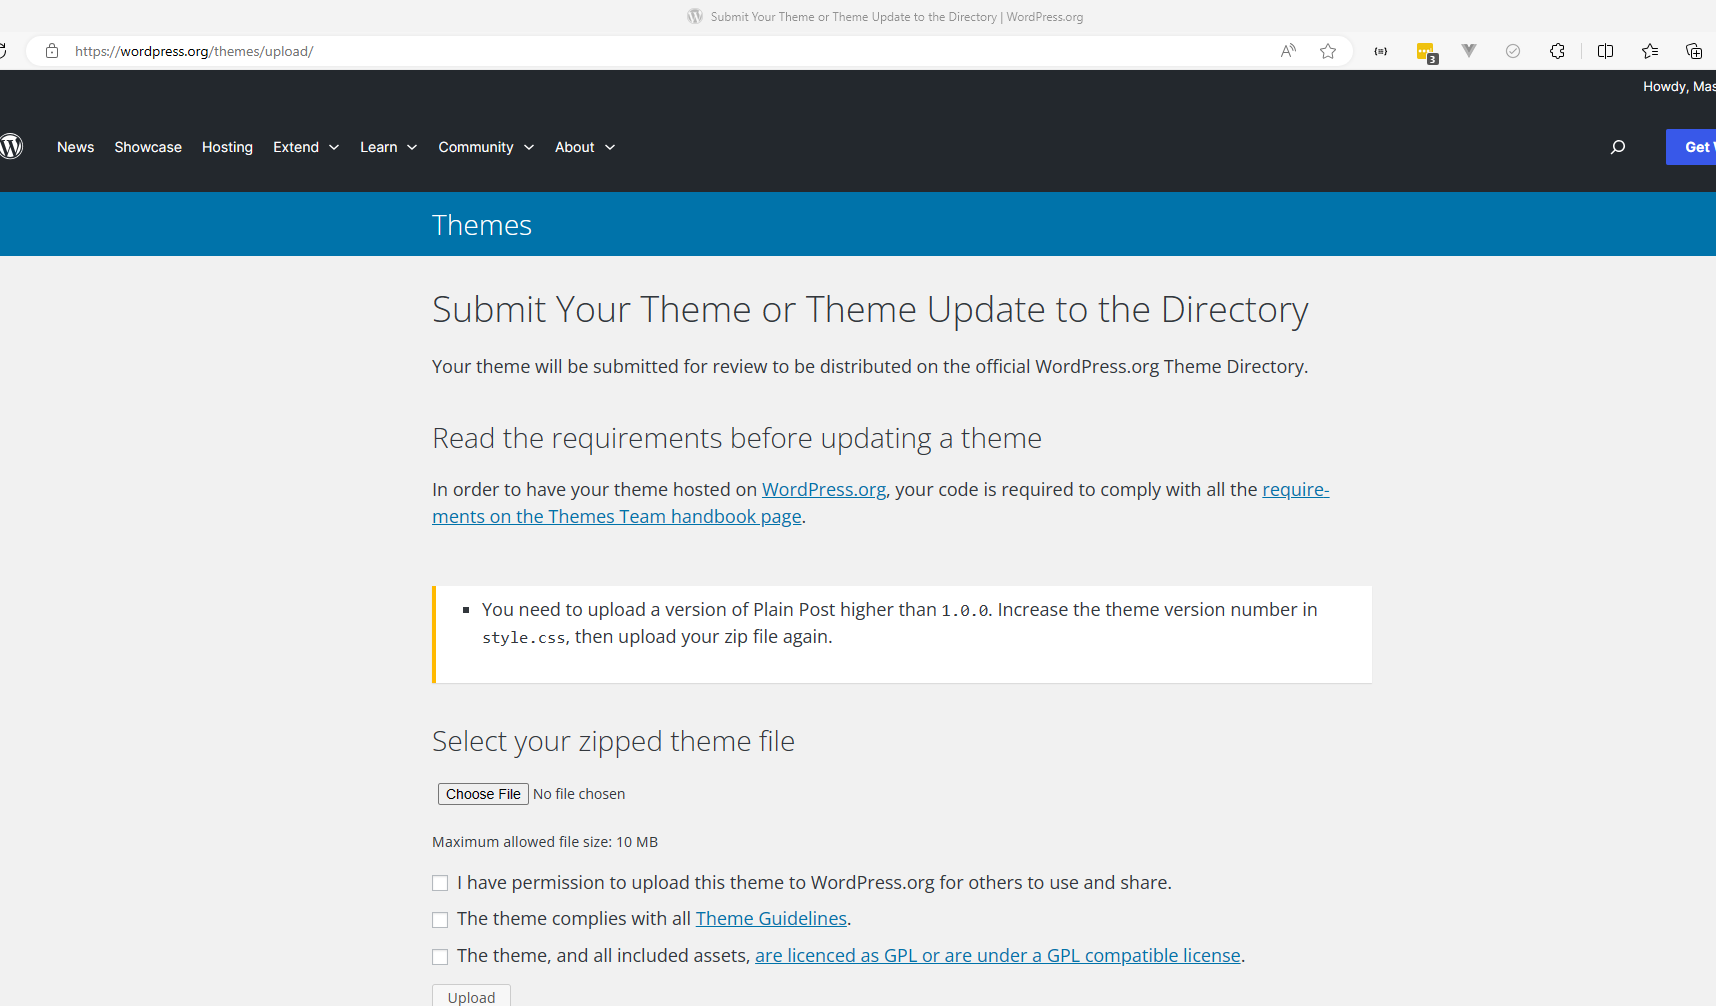This screenshot has width=1716, height=1006.
Task: Expand the Extend menu
Action: [306, 147]
